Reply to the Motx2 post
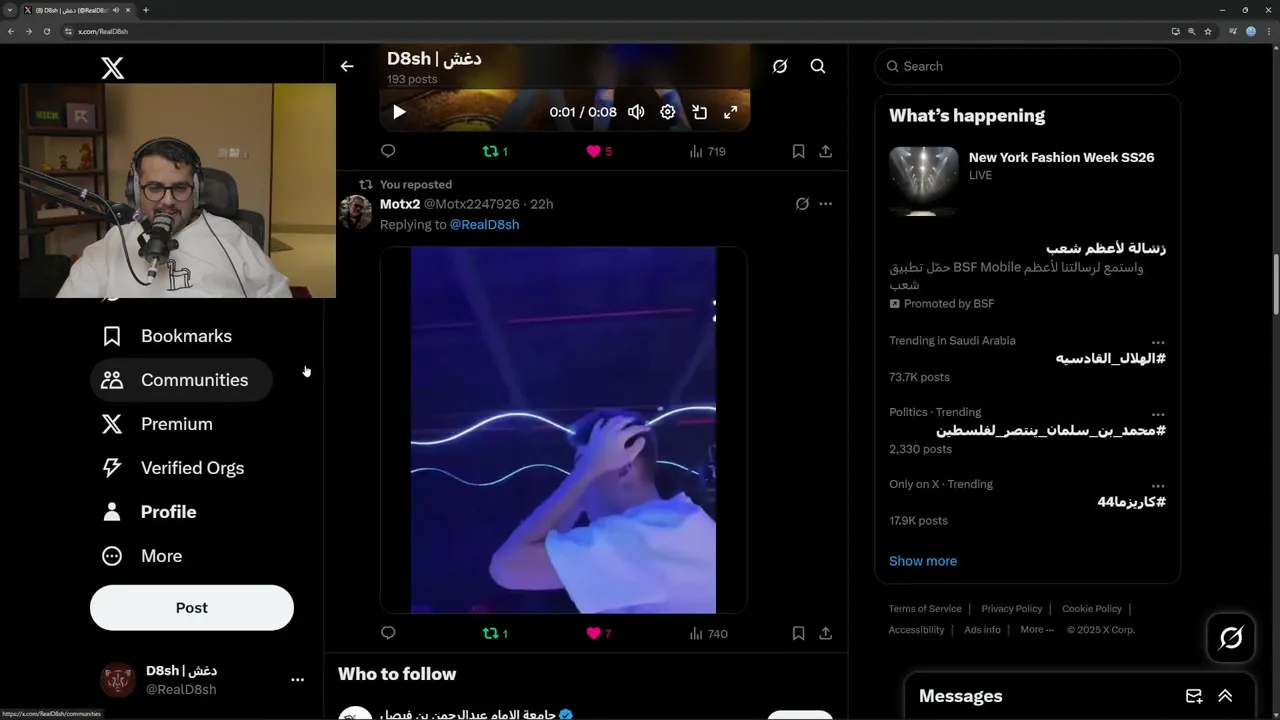 pyautogui.click(x=388, y=633)
